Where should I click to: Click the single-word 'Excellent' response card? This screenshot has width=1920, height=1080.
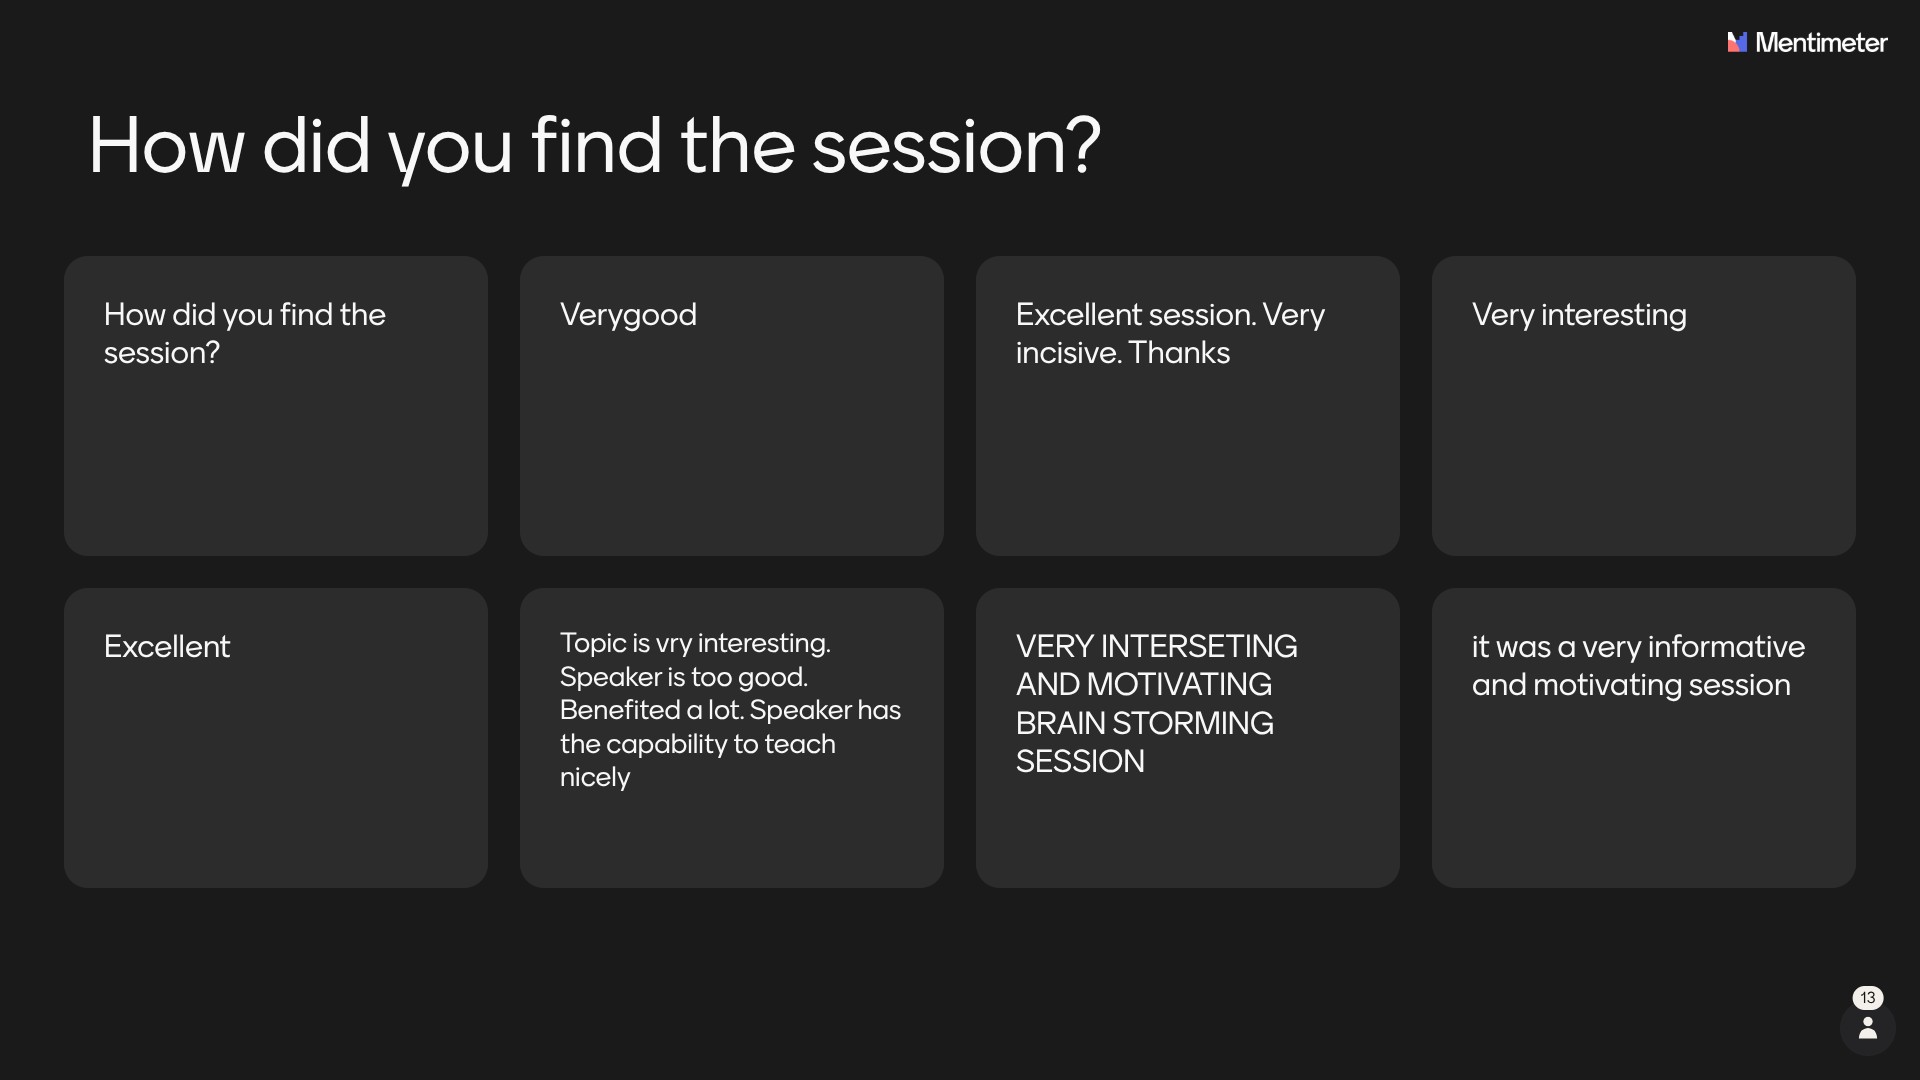tap(275, 737)
